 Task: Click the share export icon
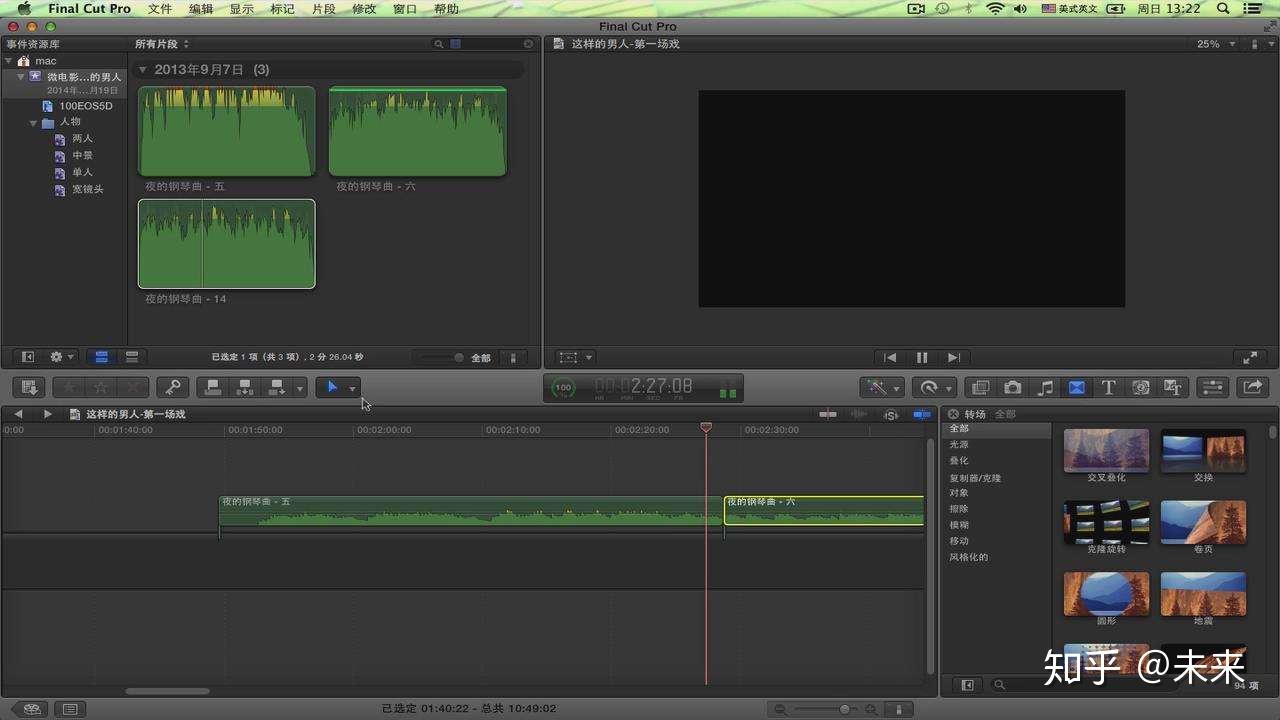tap(1252, 387)
